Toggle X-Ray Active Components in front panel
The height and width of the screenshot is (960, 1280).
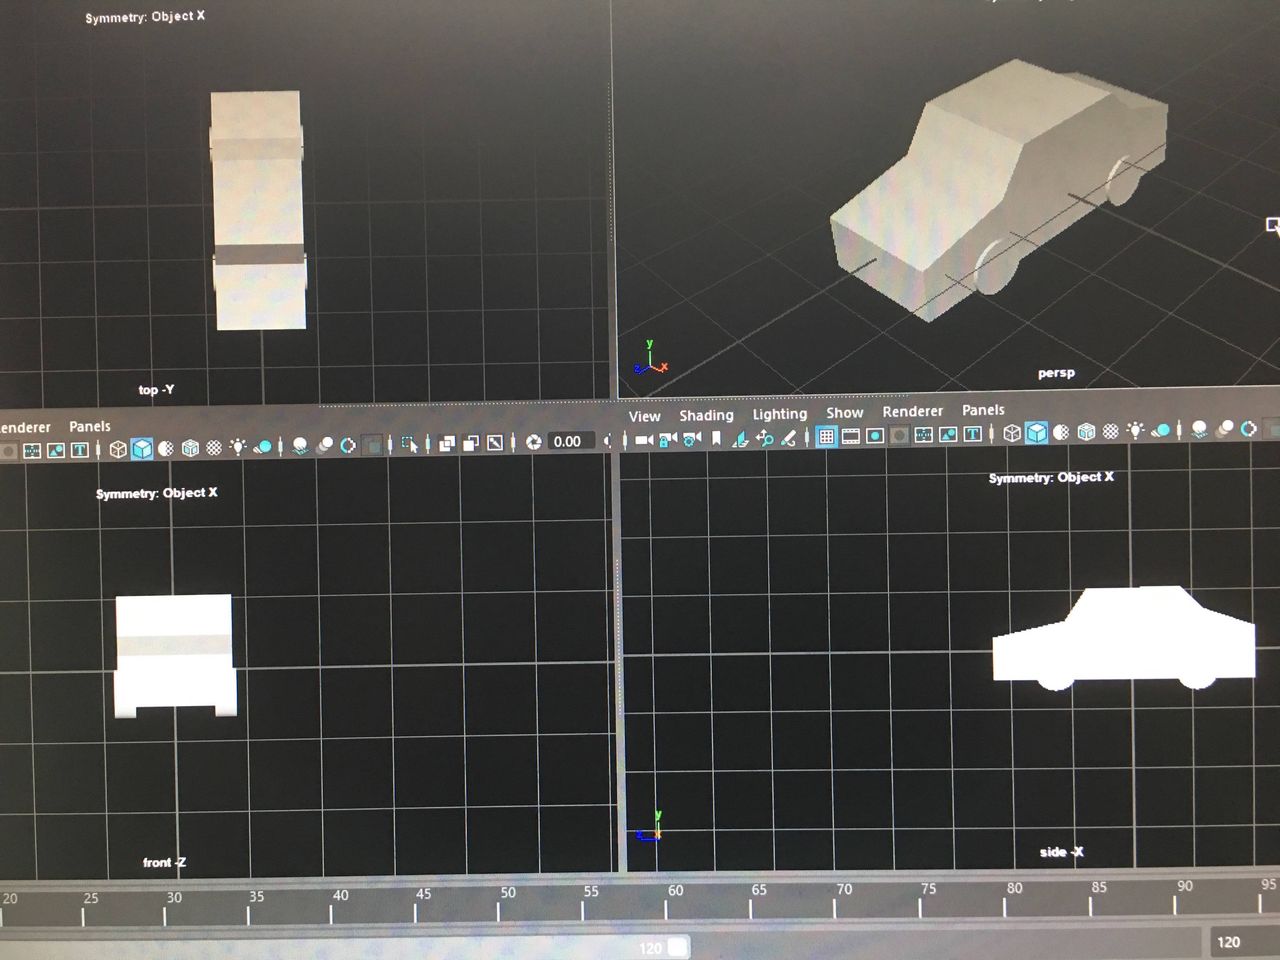pyautogui.click(x=470, y=442)
